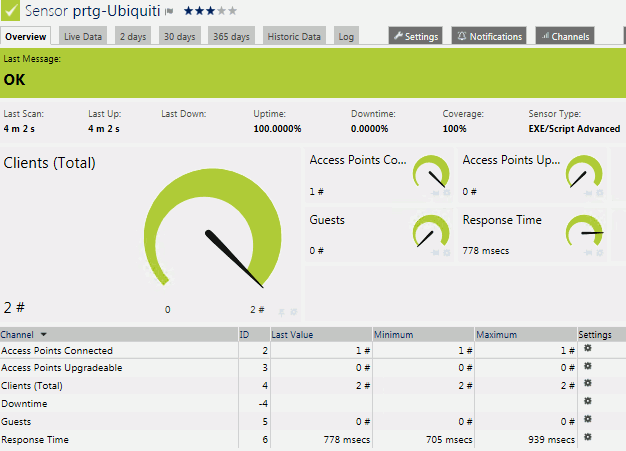This screenshot has height=451, width=626.
Task: Click pin icon on Access Points Co... gauge
Action: point(435,193)
